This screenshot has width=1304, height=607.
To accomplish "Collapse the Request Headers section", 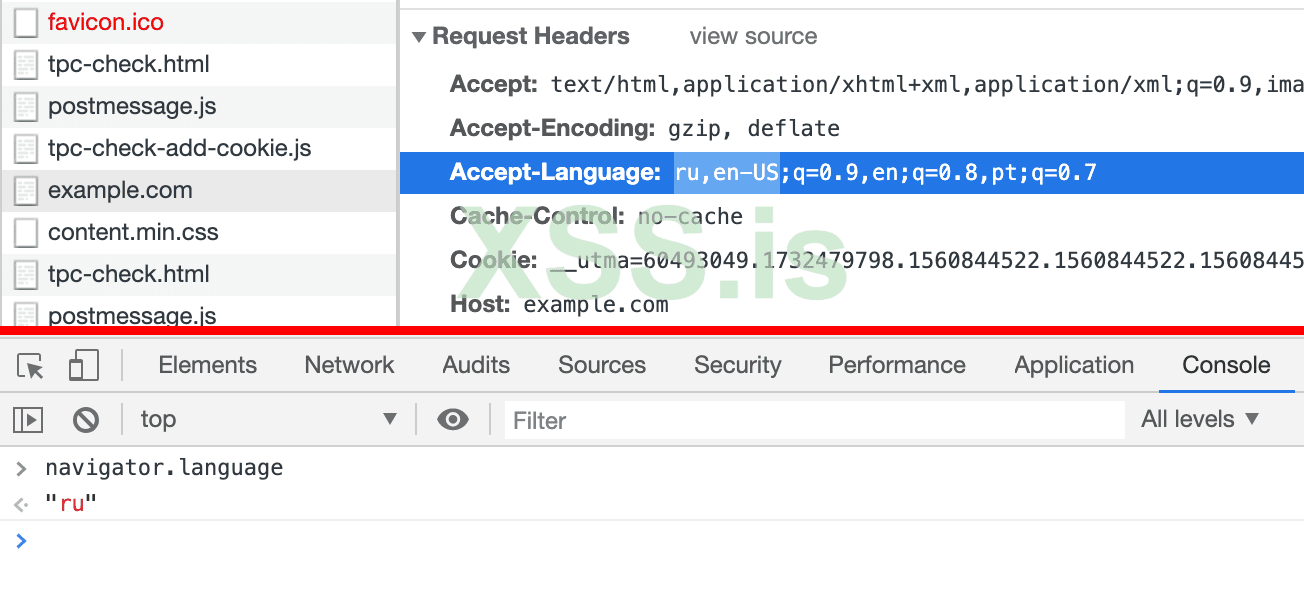I will (419, 38).
